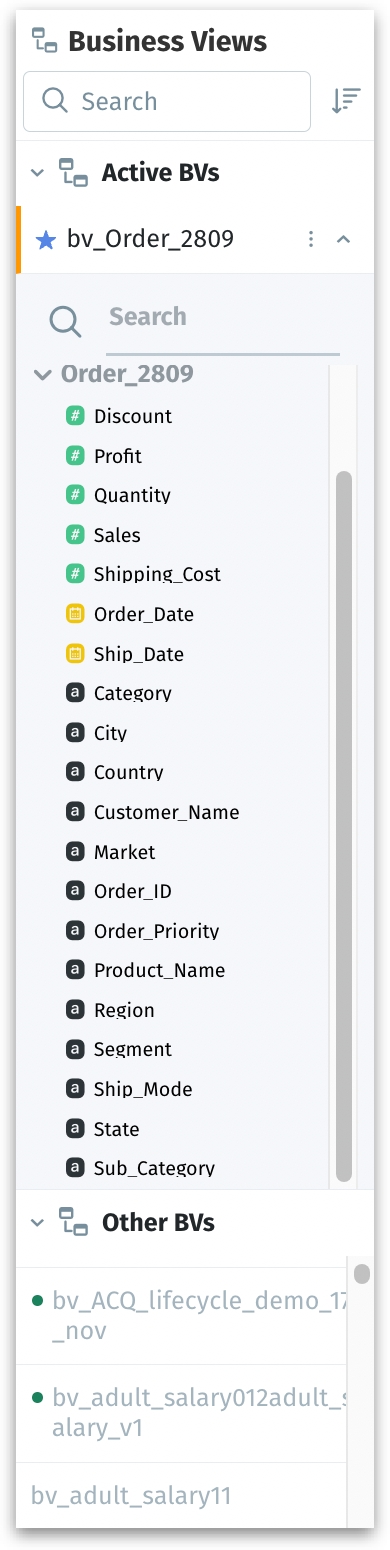Click the numeric icon next to Shipping_Cost

click(75, 574)
